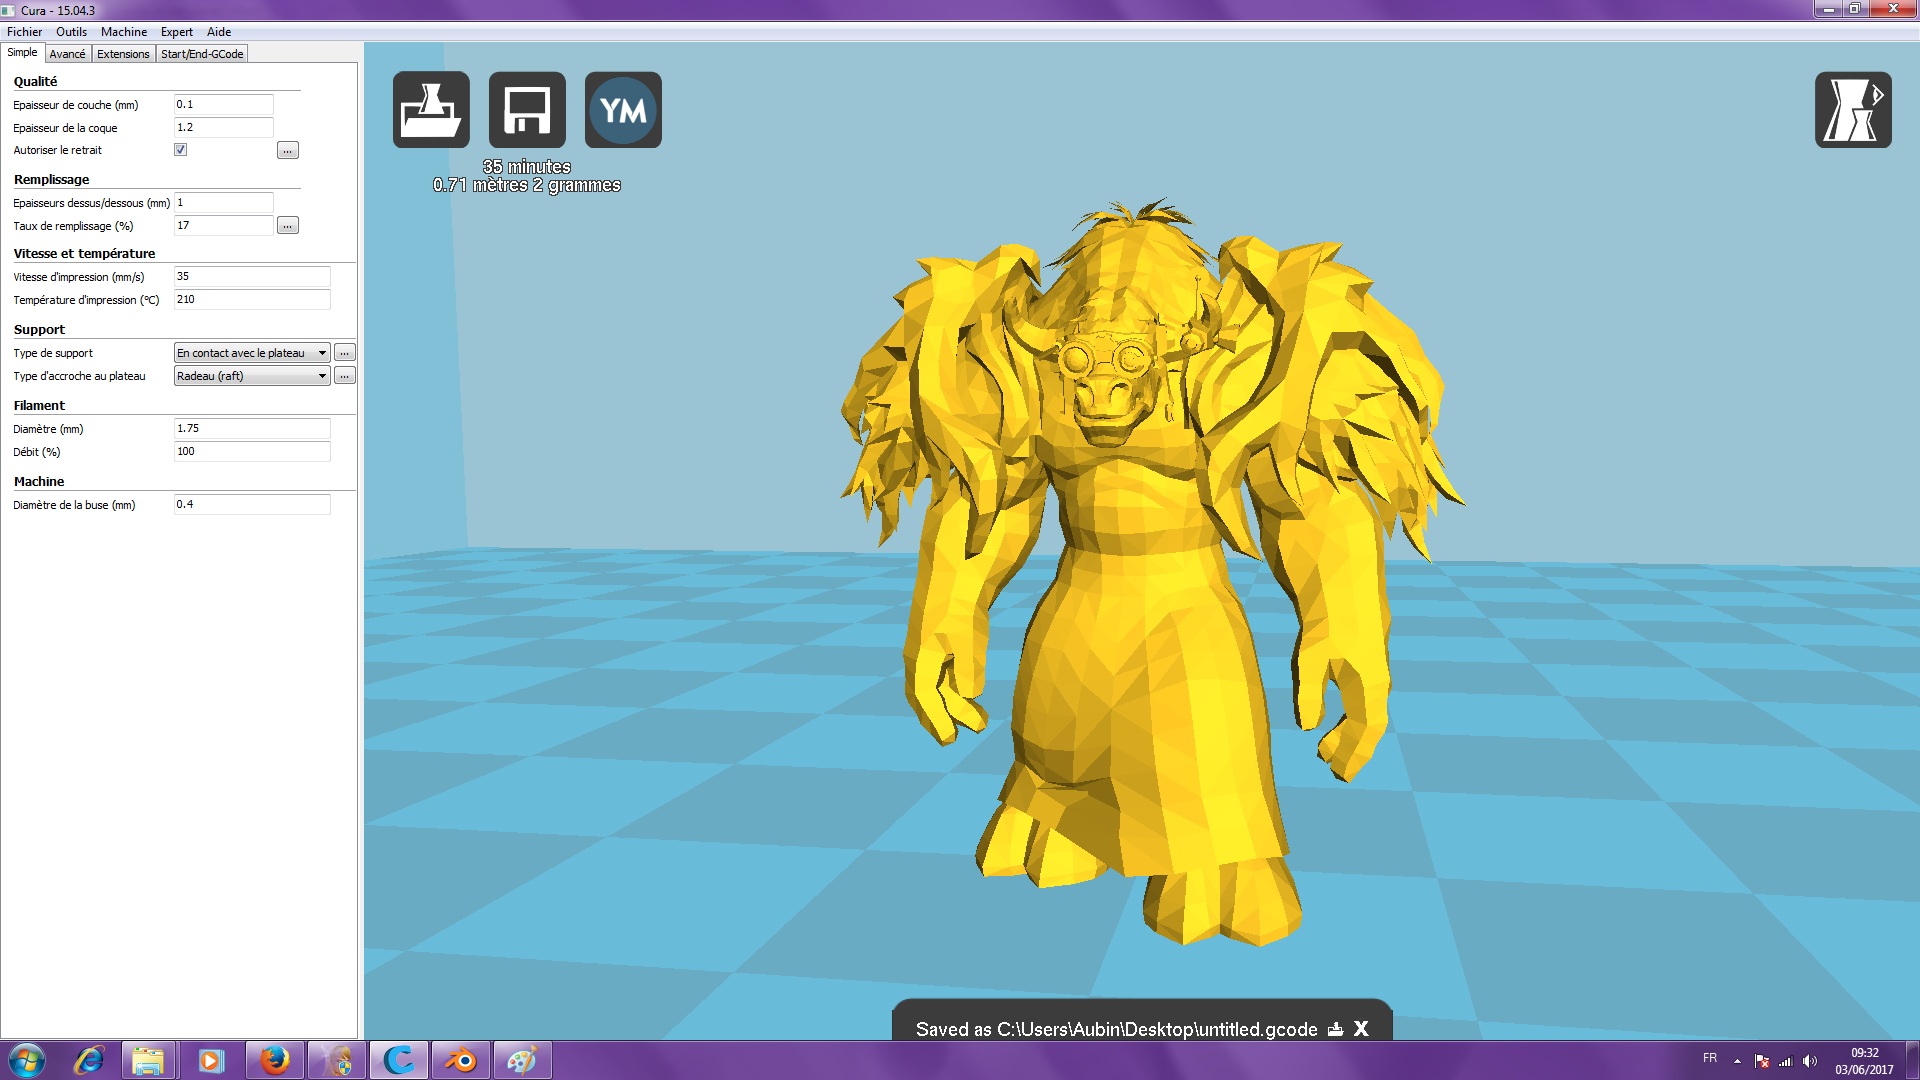Open the Expert menu

[176, 32]
